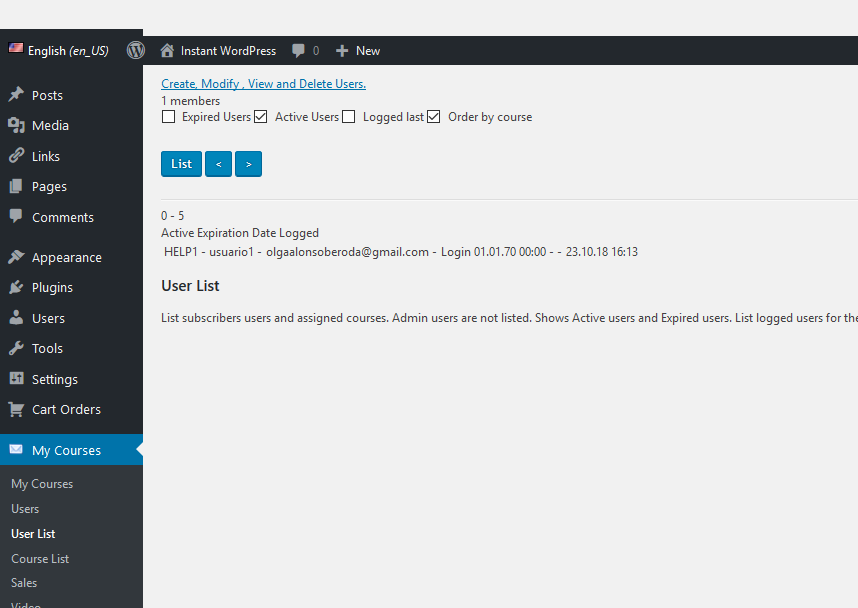Click the Media icon in sidebar
Screen dimensions: 858x608
click(x=16, y=125)
